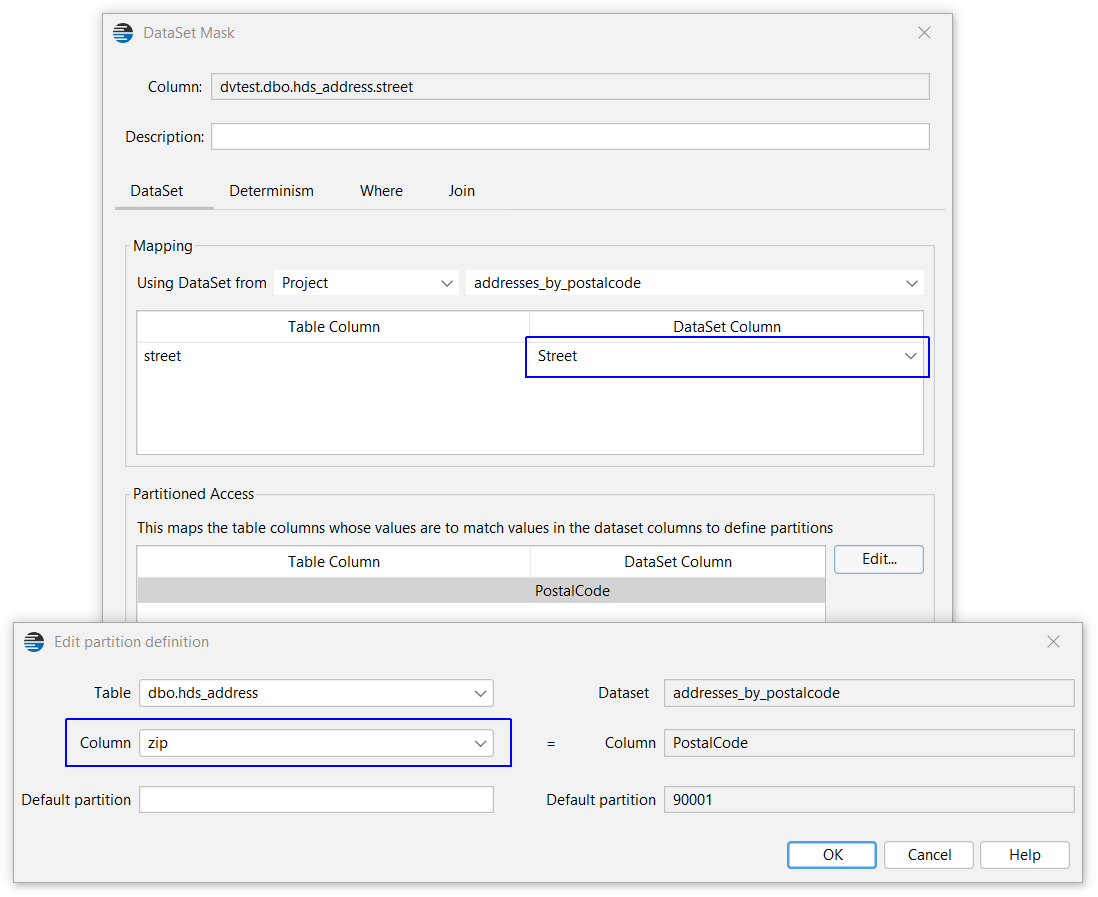This screenshot has width=1098, height=897.
Task: Close the DataSet Mask dialog
Action: tap(924, 33)
